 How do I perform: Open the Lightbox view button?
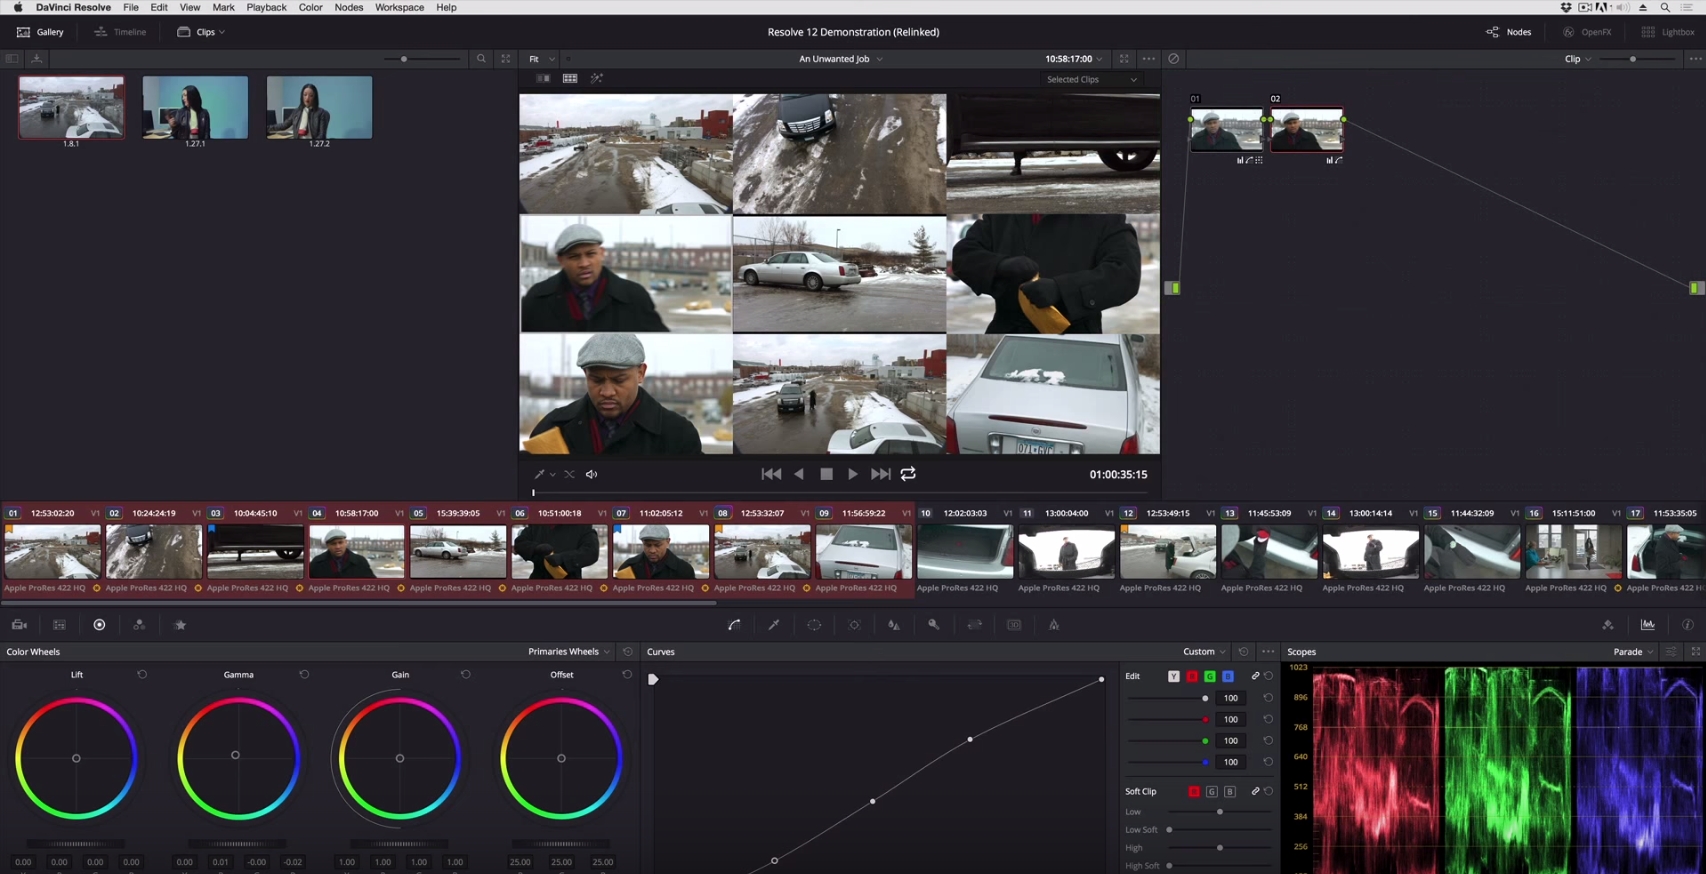(x=1668, y=32)
